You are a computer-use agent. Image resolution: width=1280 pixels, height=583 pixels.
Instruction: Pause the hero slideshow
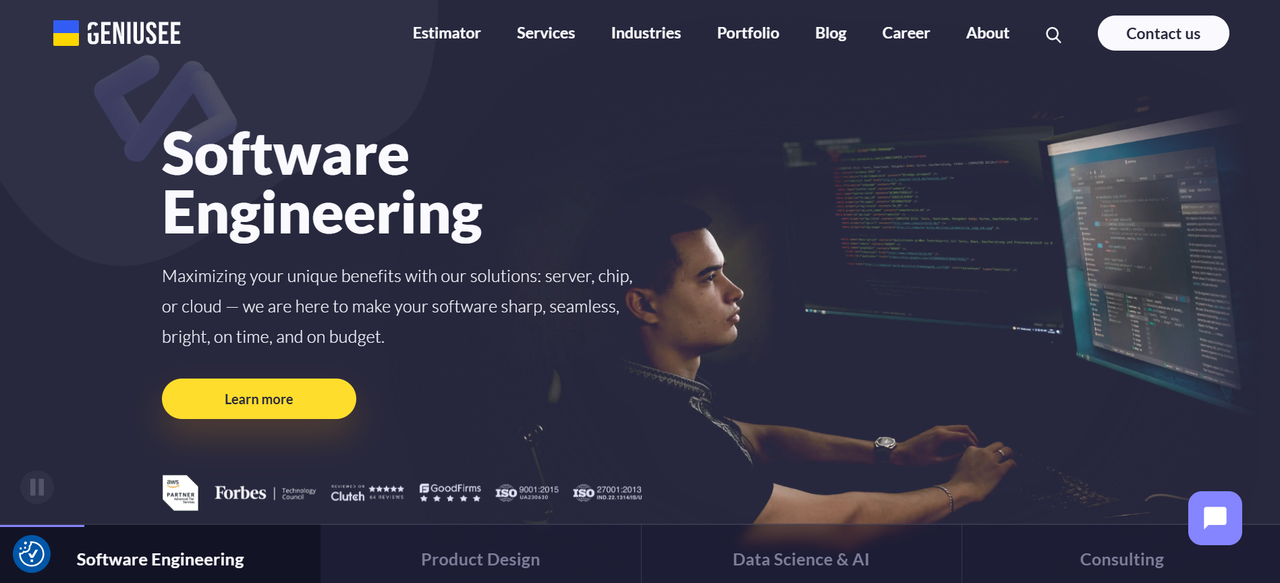(x=37, y=487)
